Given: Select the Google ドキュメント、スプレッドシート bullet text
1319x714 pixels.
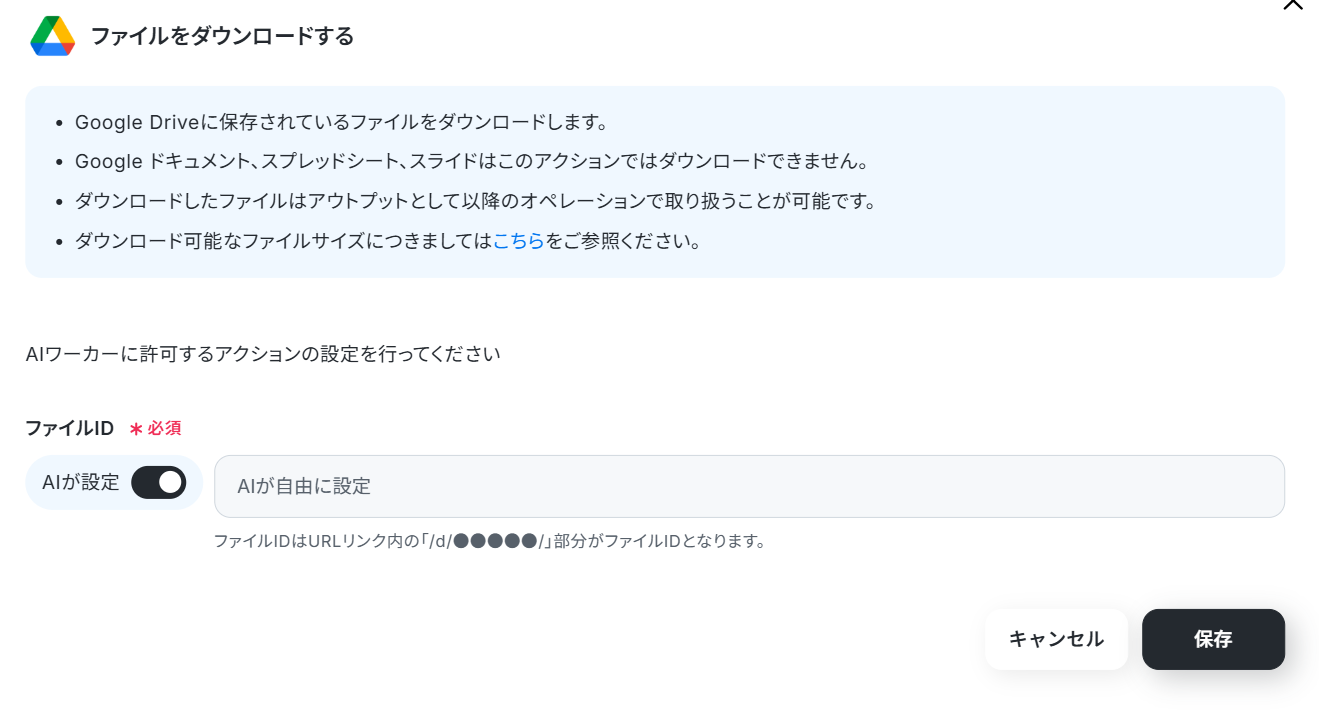Looking at the screenshot, I should click(x=472, y=162).
